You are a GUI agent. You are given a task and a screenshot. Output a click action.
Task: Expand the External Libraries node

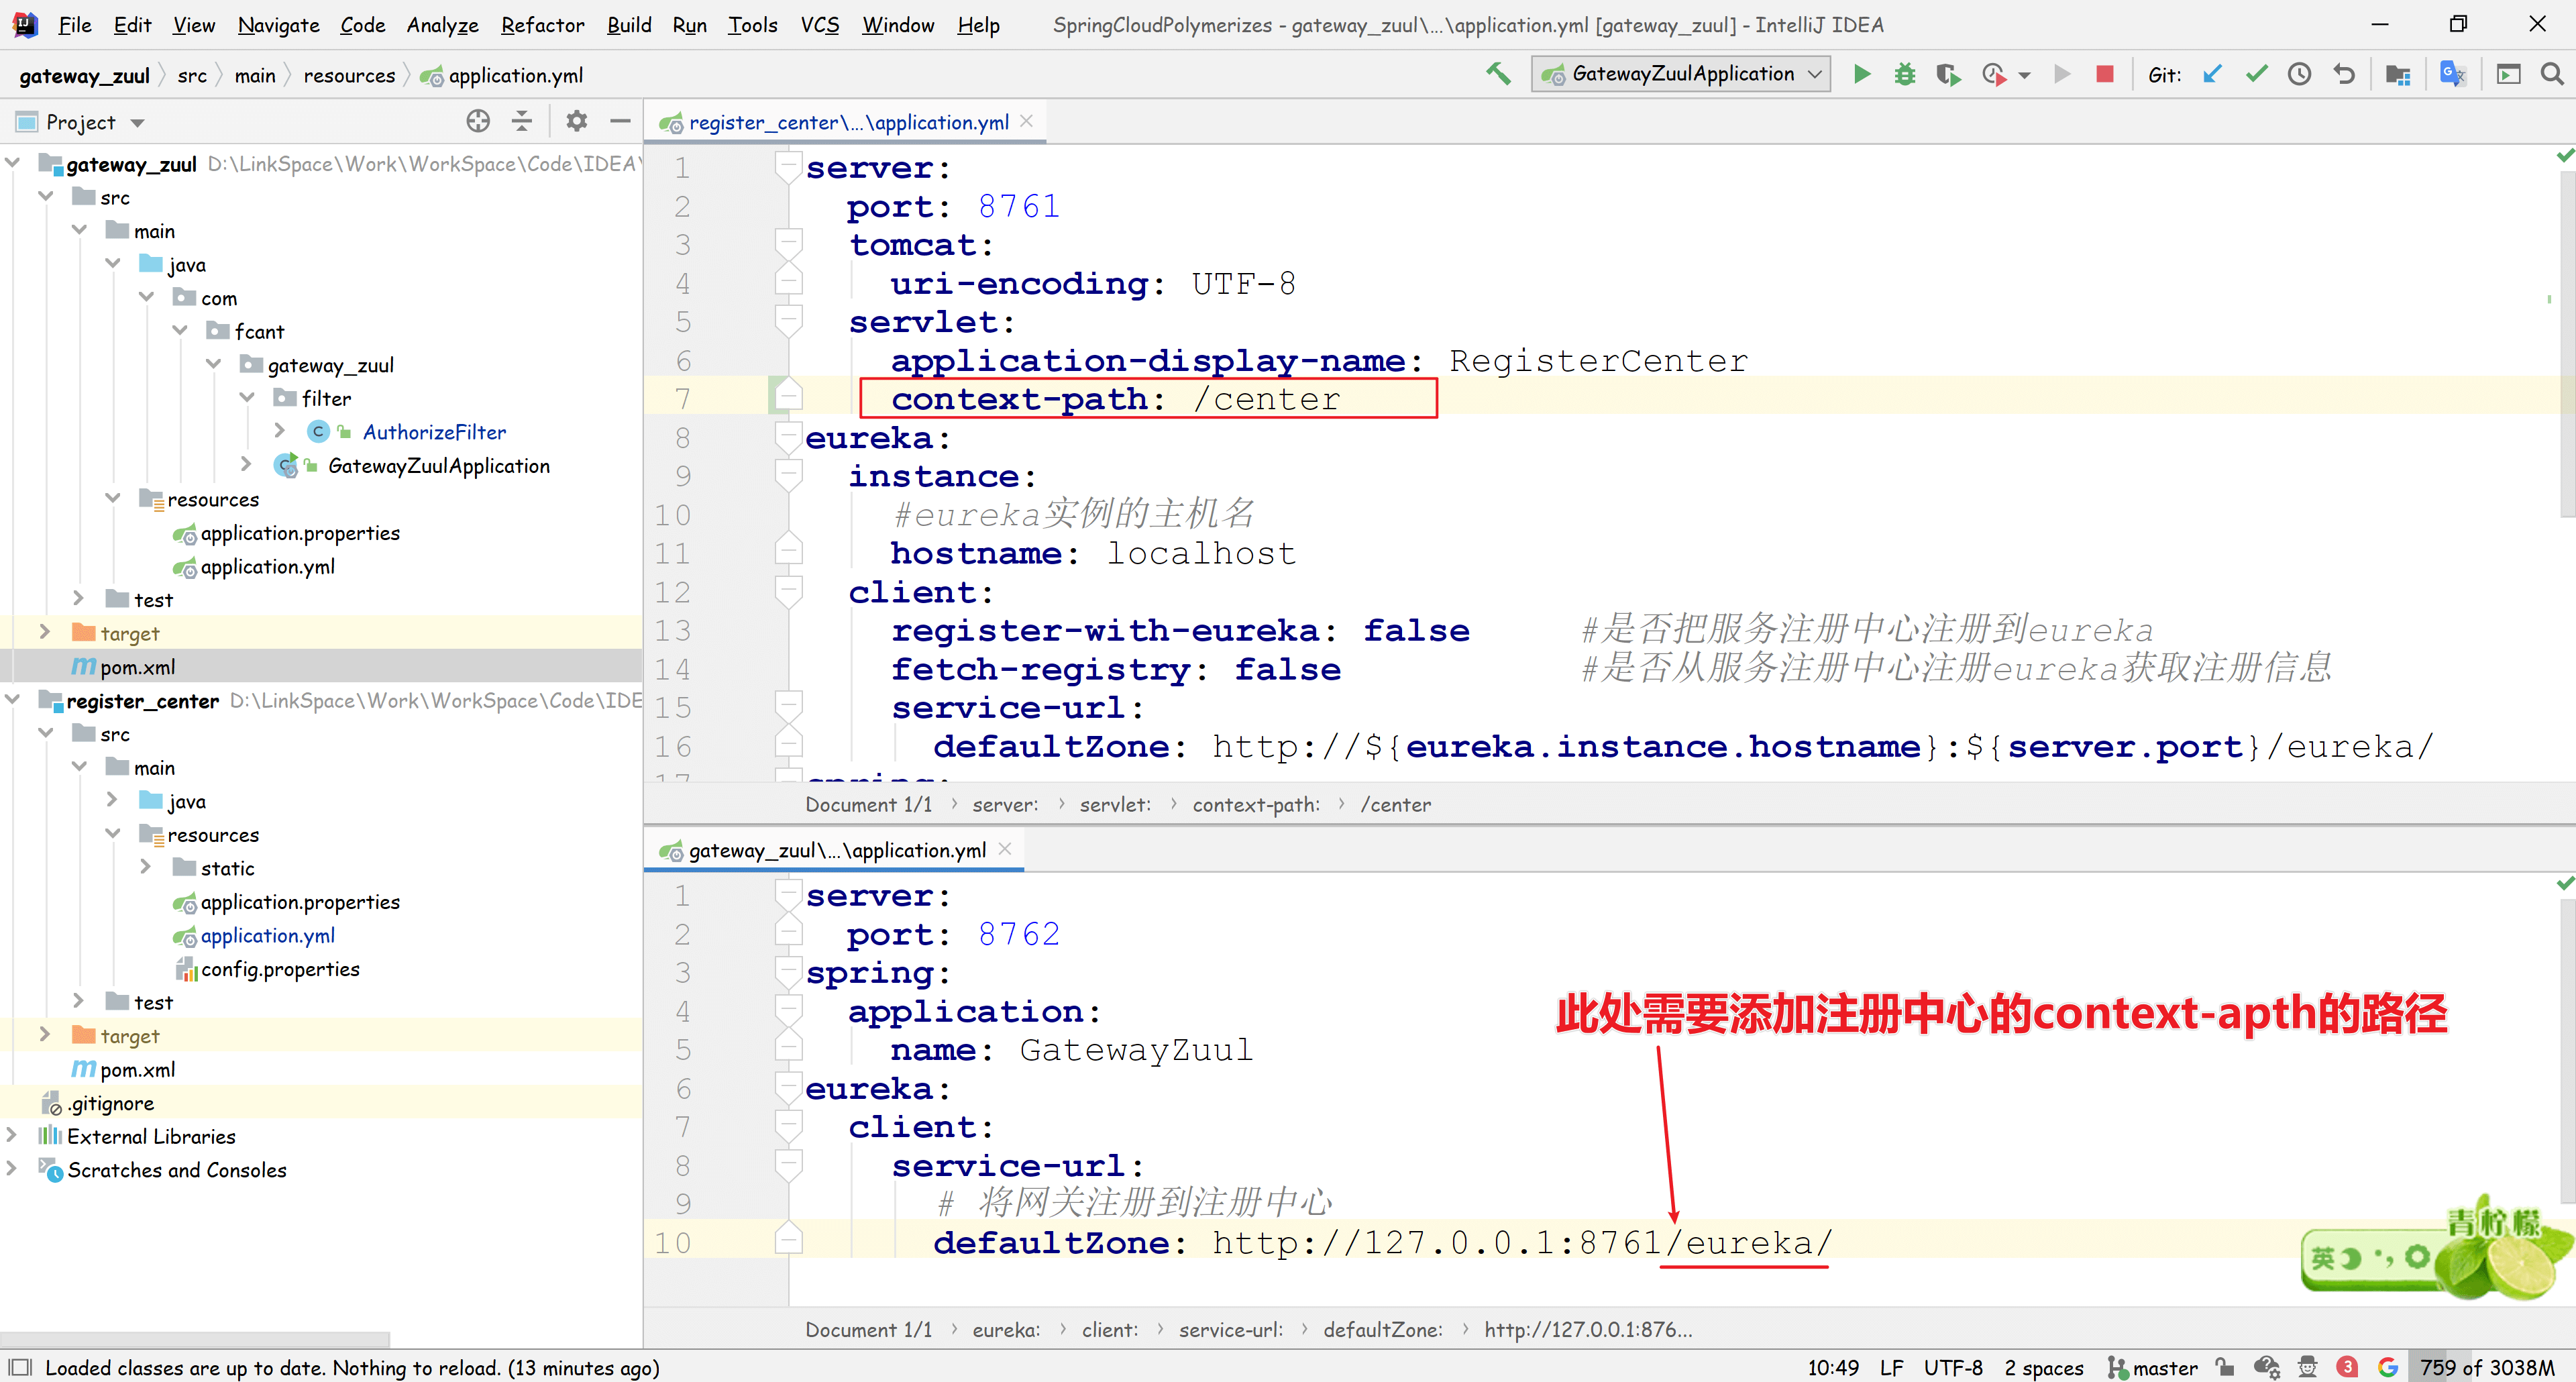pyautogui.click(x=12, y=1136)
